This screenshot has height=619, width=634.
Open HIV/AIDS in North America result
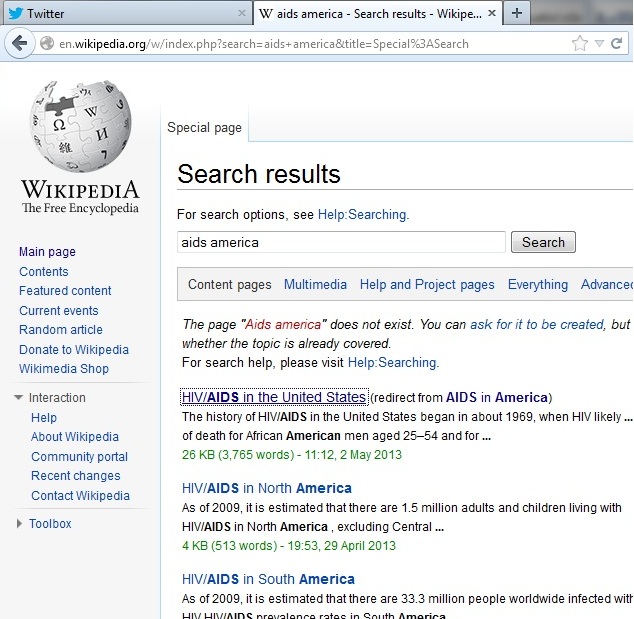tap(266, 488)
